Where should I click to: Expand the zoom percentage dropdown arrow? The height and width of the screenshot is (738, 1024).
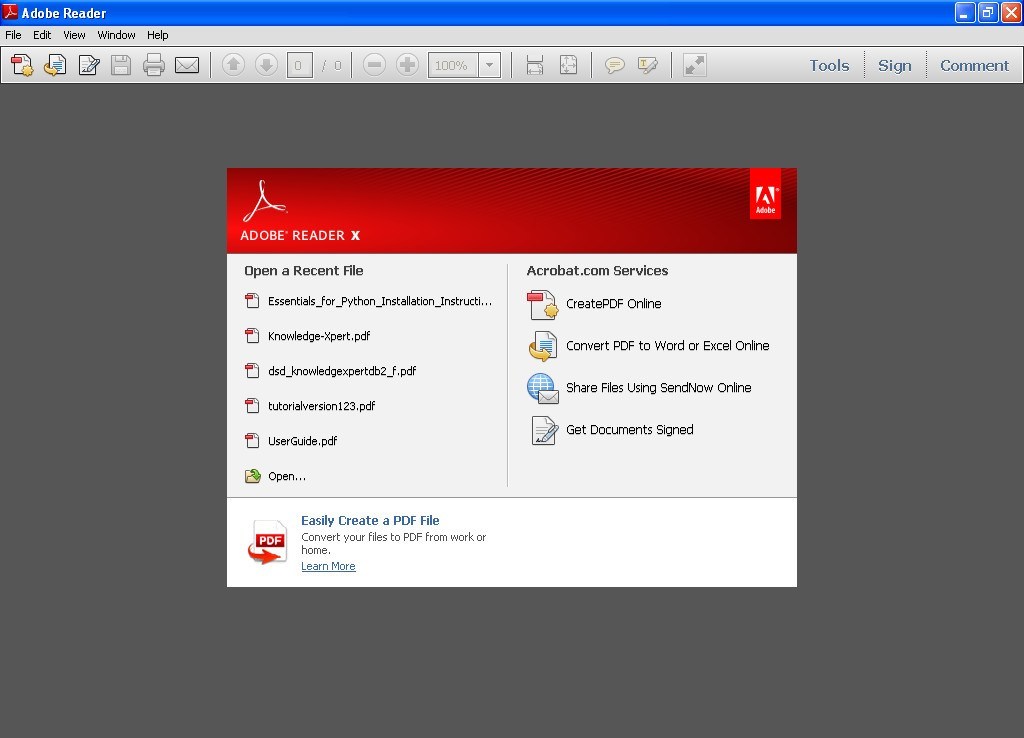489,66
